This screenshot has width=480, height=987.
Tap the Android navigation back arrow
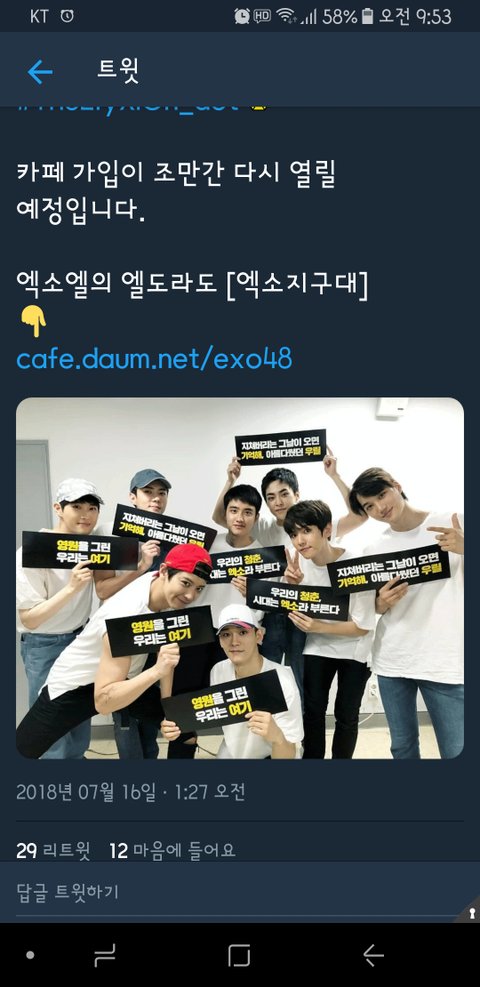pos(373,956)
